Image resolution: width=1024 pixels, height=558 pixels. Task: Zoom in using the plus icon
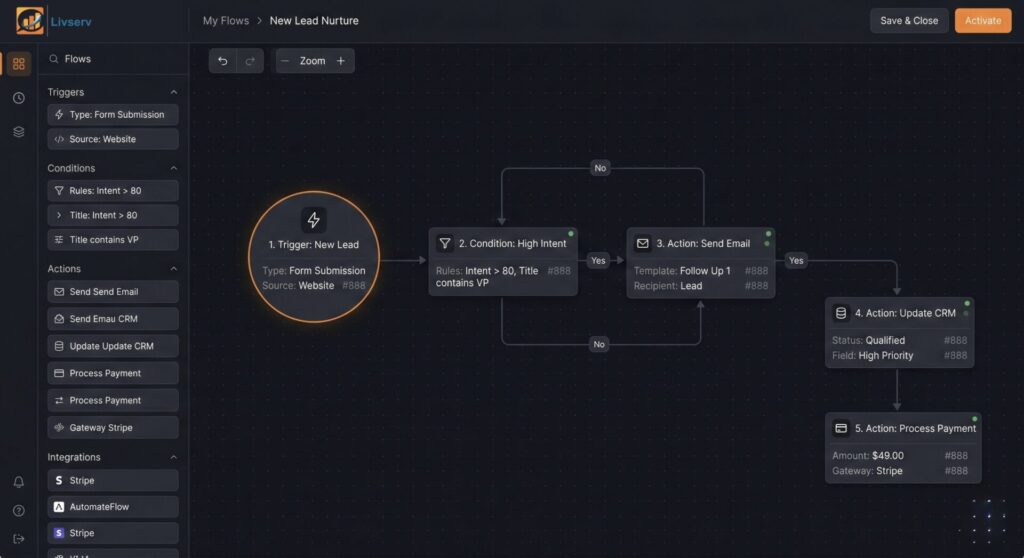pos(341,61)
